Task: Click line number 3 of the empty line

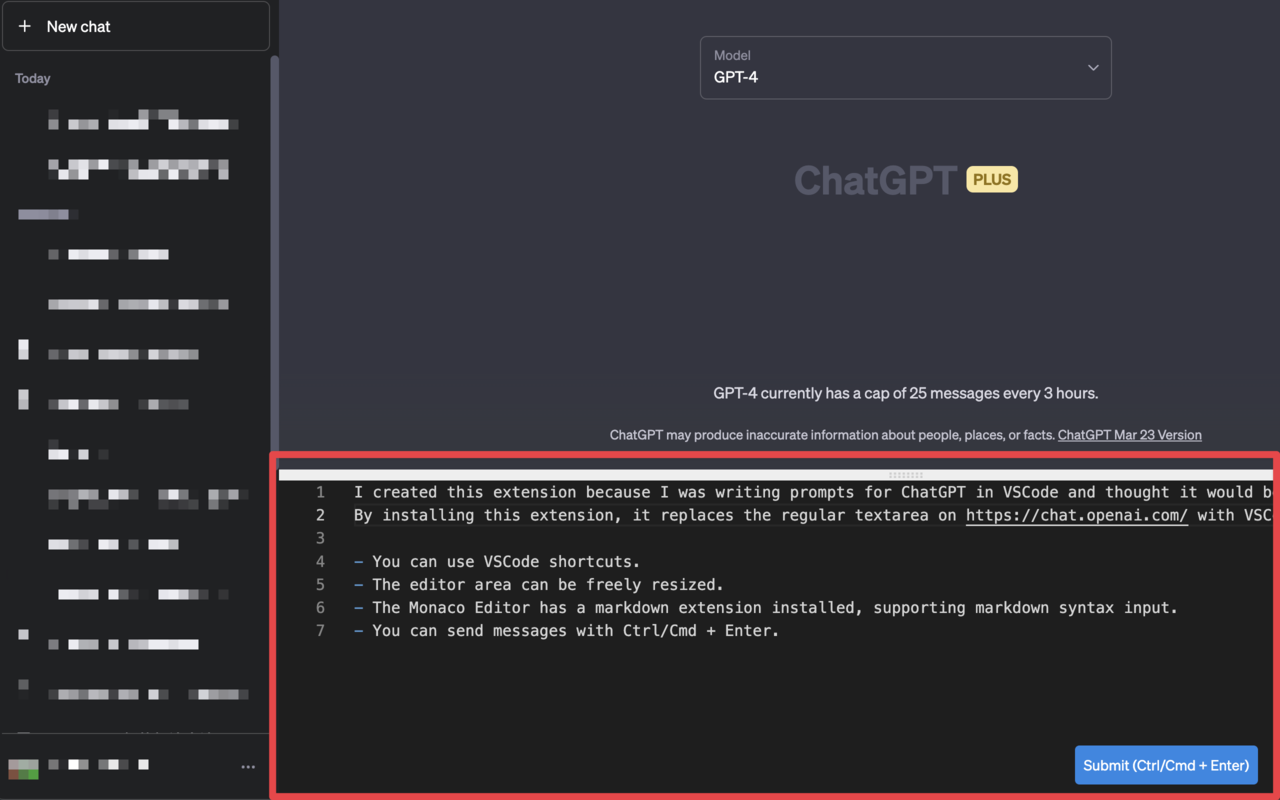Action: point(320,538)
